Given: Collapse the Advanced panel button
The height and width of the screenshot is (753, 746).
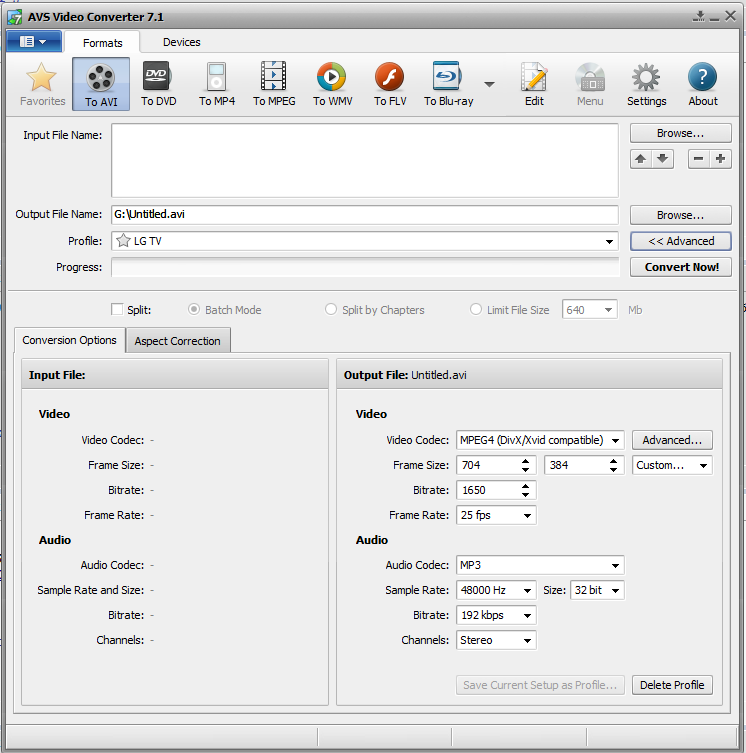Looking at the screenshot, I should 681,241.
